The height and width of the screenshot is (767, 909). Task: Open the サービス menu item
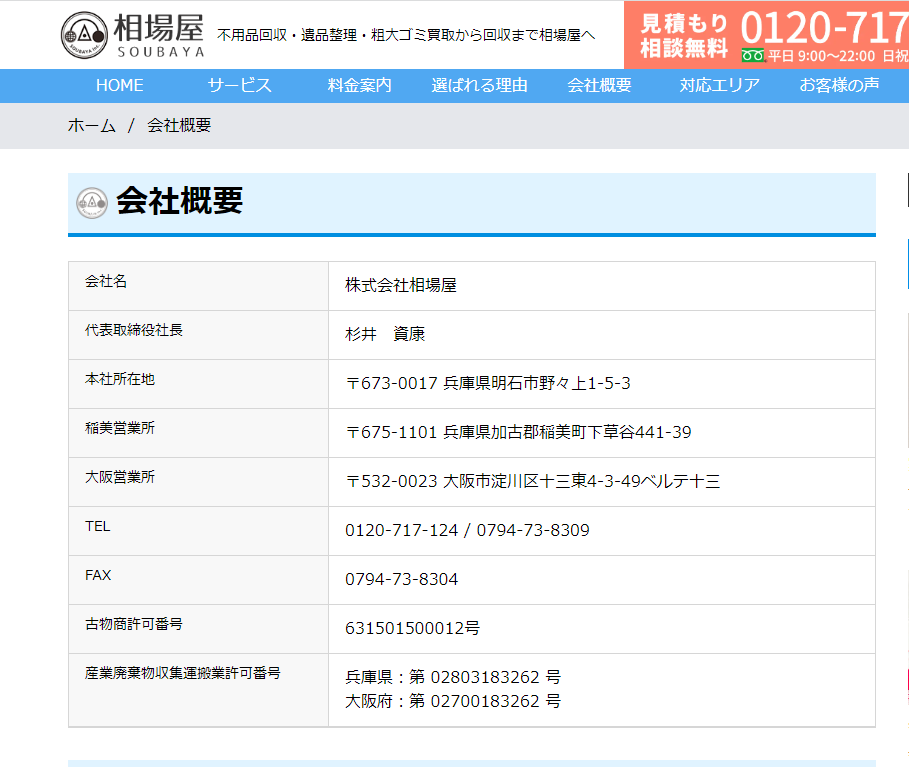pos(239,85)
